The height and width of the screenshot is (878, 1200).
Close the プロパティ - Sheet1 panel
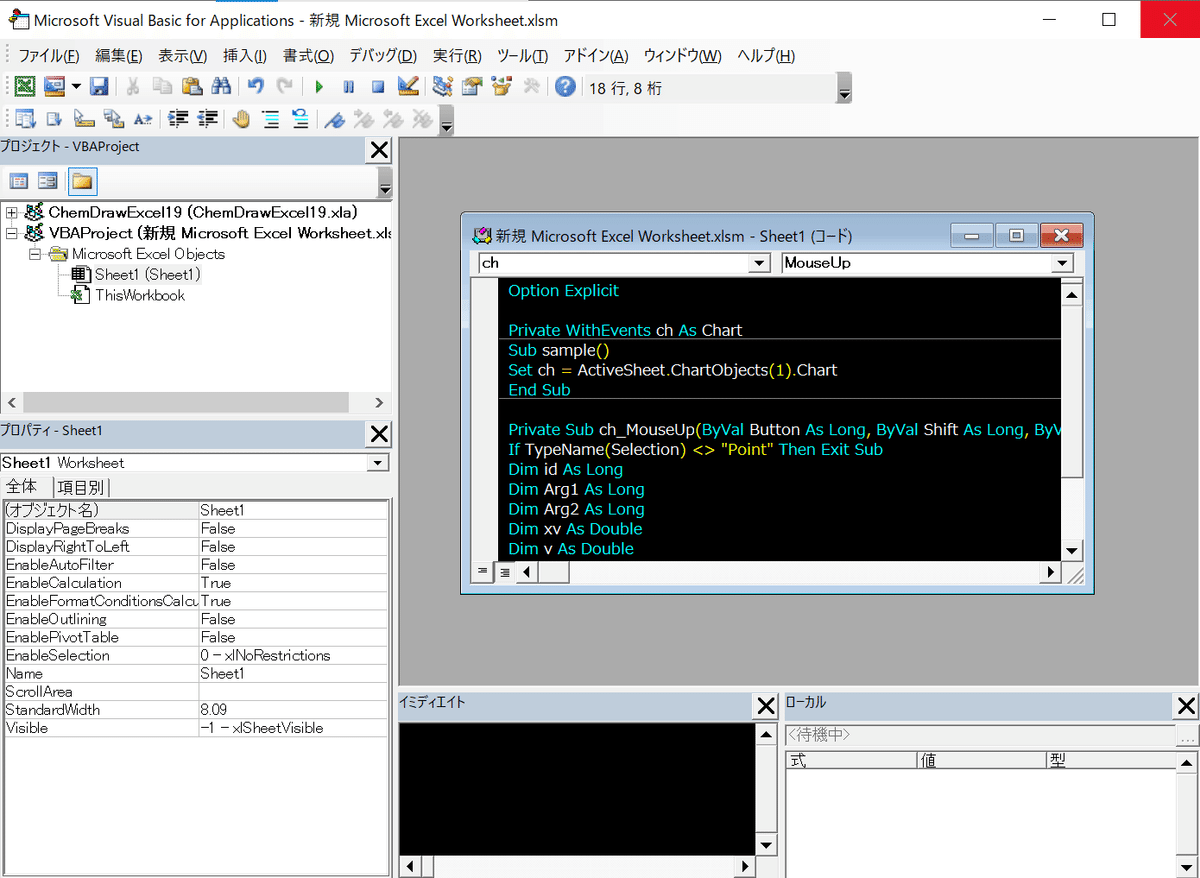380,434
